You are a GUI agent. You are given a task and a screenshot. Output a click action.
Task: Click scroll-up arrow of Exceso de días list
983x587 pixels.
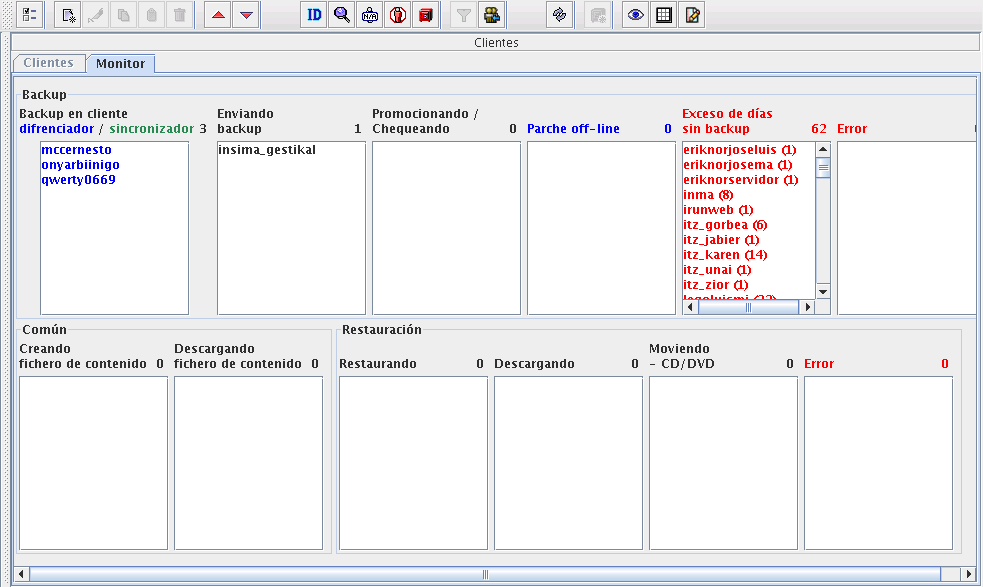pyautogui.click(x=823, y=149)
